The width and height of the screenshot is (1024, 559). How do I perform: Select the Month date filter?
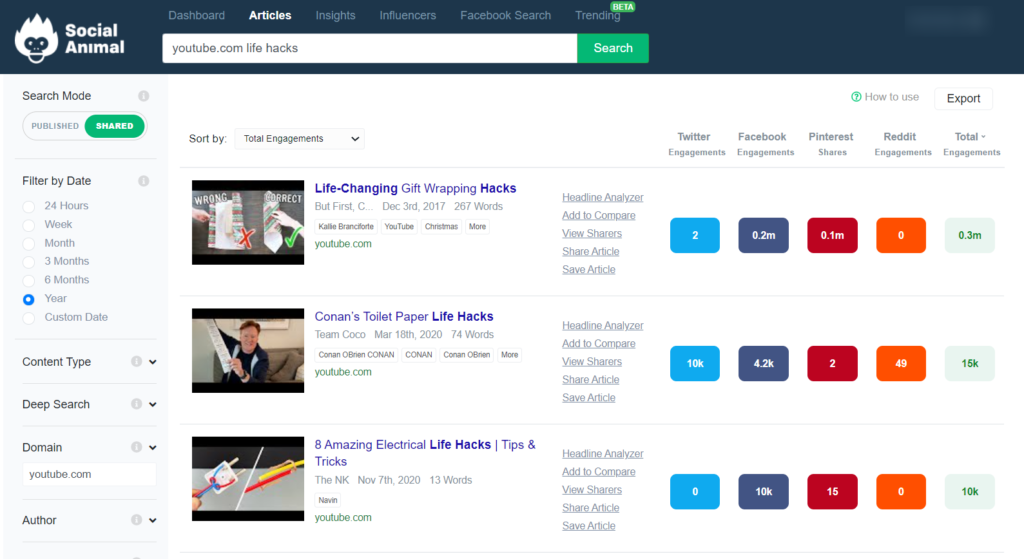[29, 244]
